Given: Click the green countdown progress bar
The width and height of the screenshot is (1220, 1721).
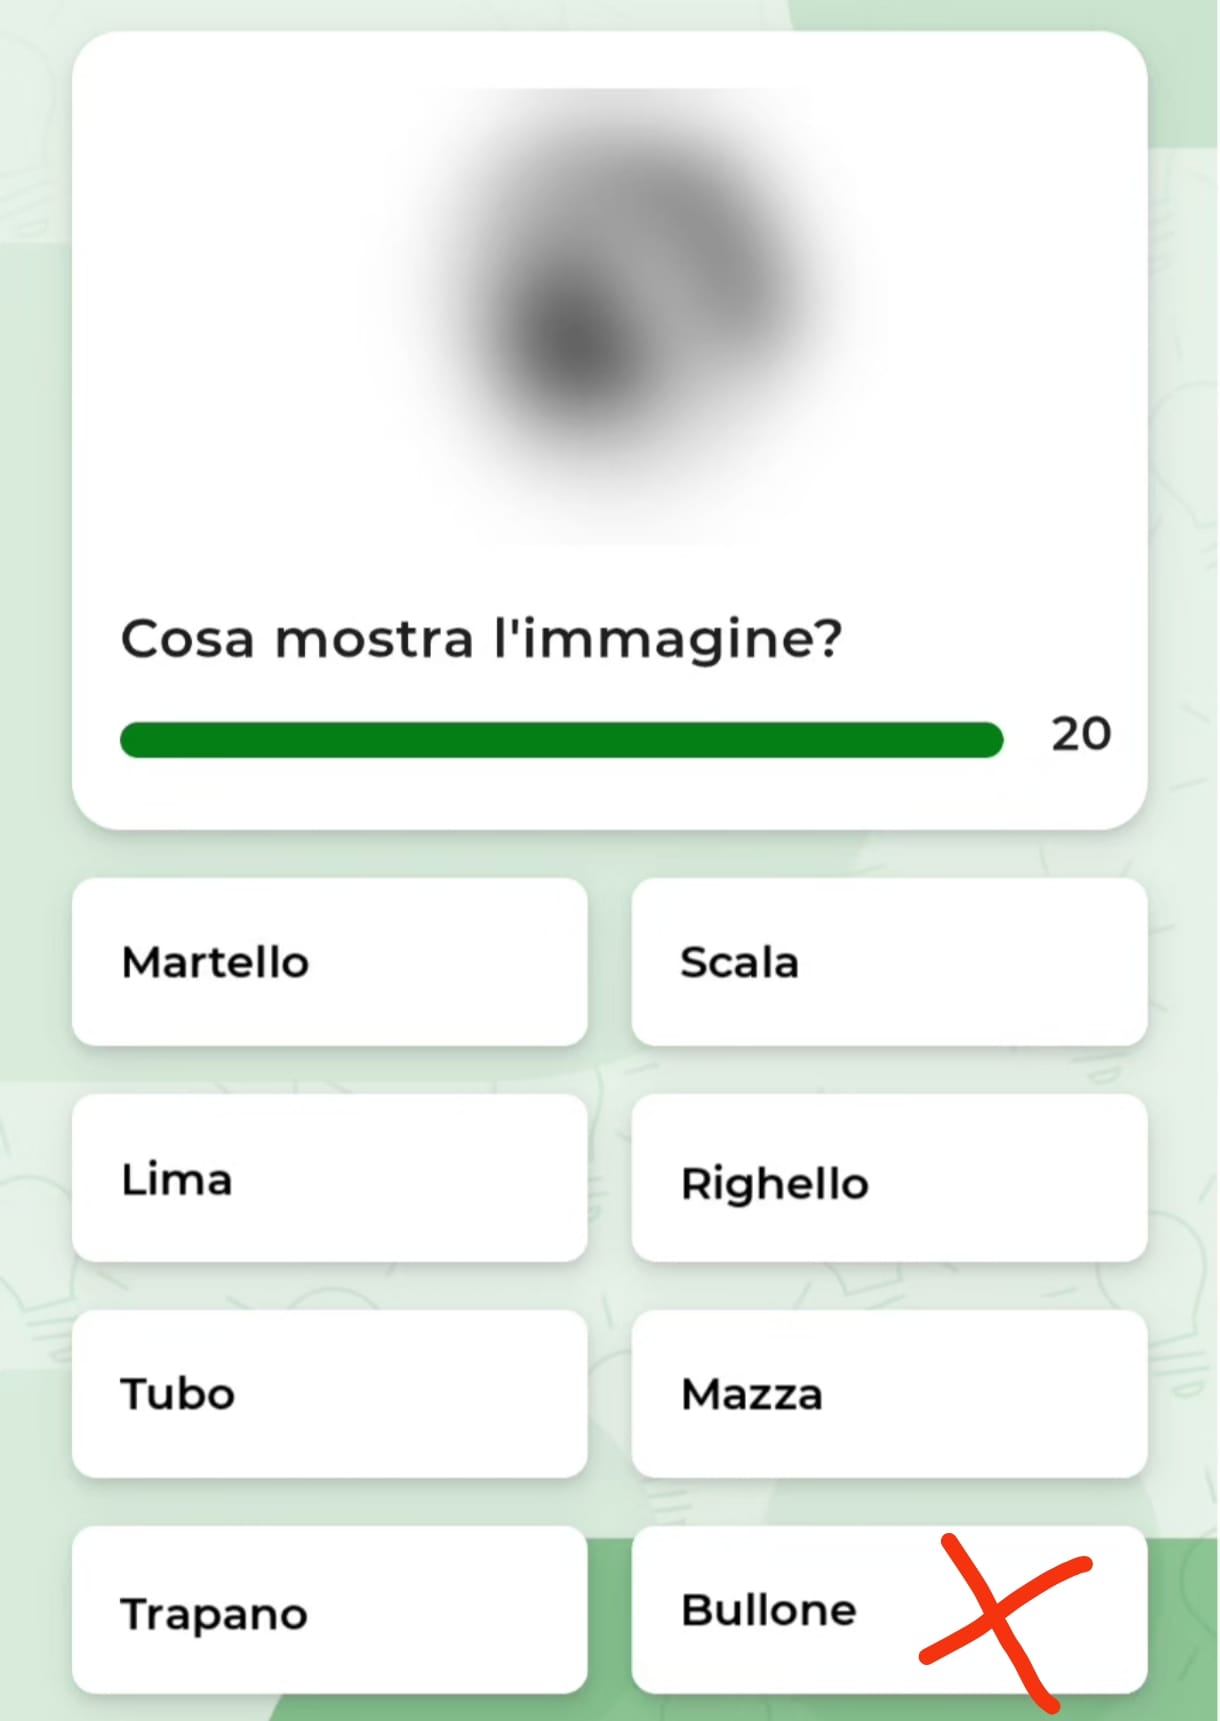Looking at the screenshot, I should click(x=561, y=740).
